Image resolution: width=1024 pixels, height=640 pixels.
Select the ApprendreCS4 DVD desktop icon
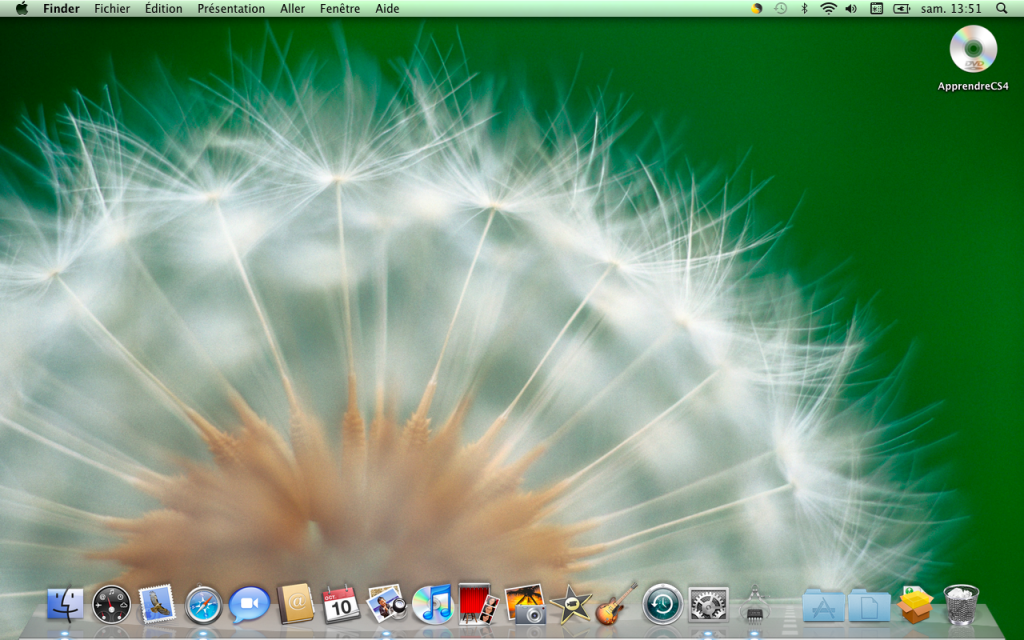(x=973, y=49)
